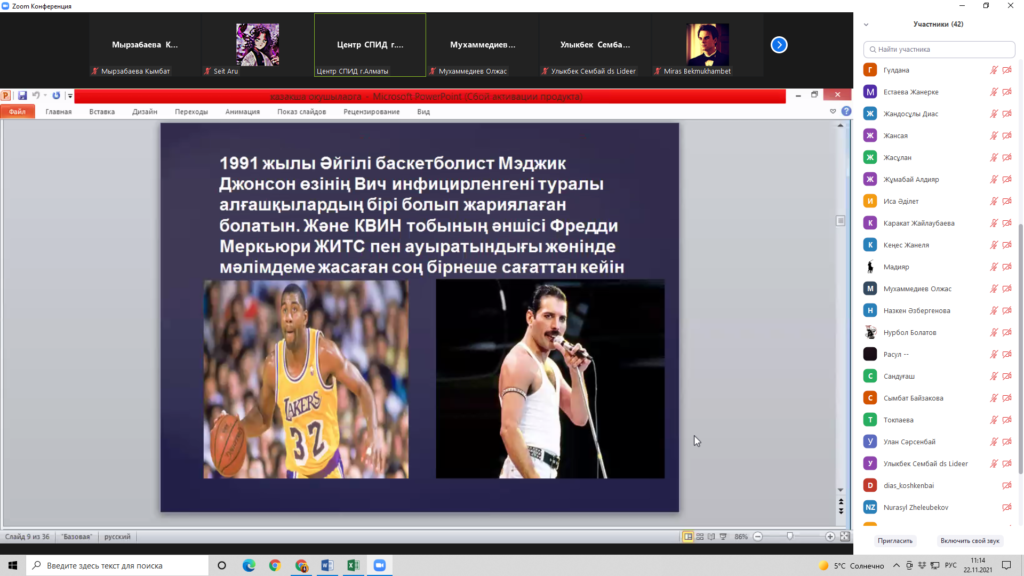Toggle muted microphone icon for Гулдана
This screenshot has height=576, width=1024.
pos(994,70)
